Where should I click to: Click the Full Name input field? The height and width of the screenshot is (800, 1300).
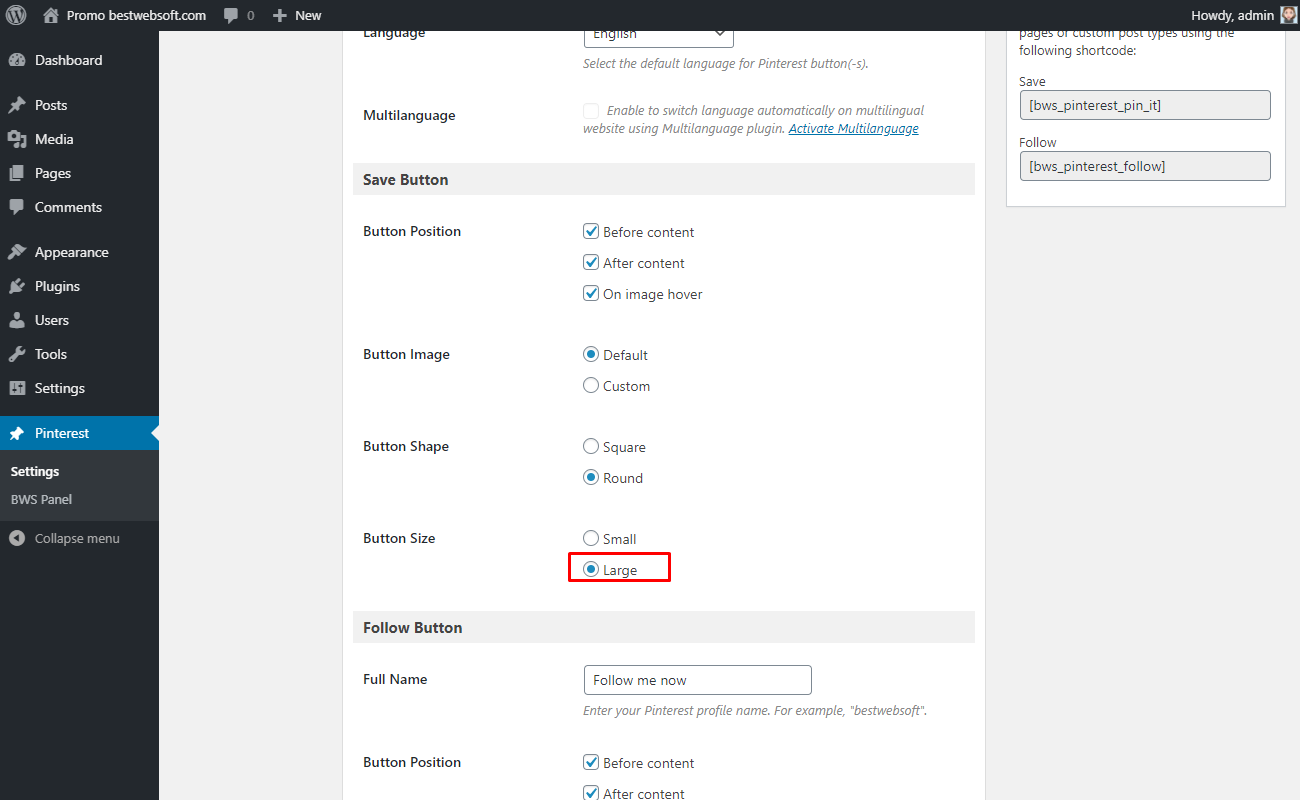coord(698,680)
